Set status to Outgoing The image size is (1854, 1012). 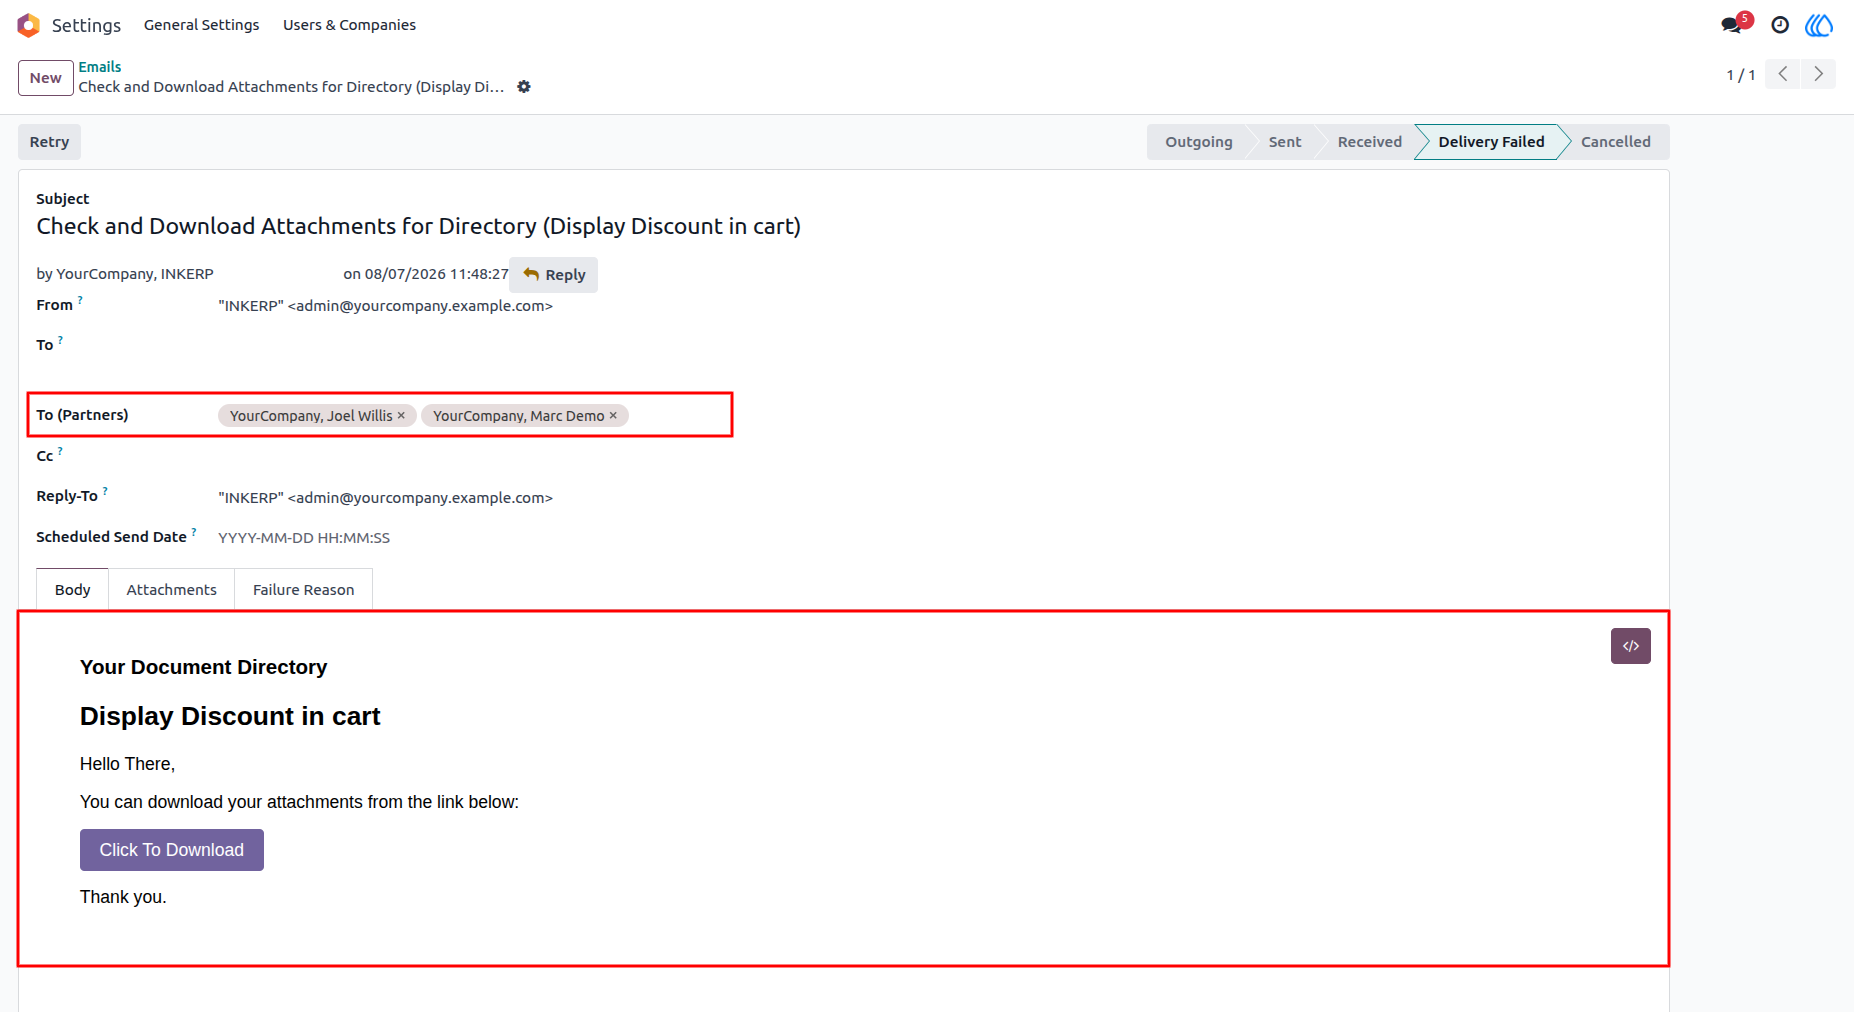pyautogui.click(x=1198, y=142)
